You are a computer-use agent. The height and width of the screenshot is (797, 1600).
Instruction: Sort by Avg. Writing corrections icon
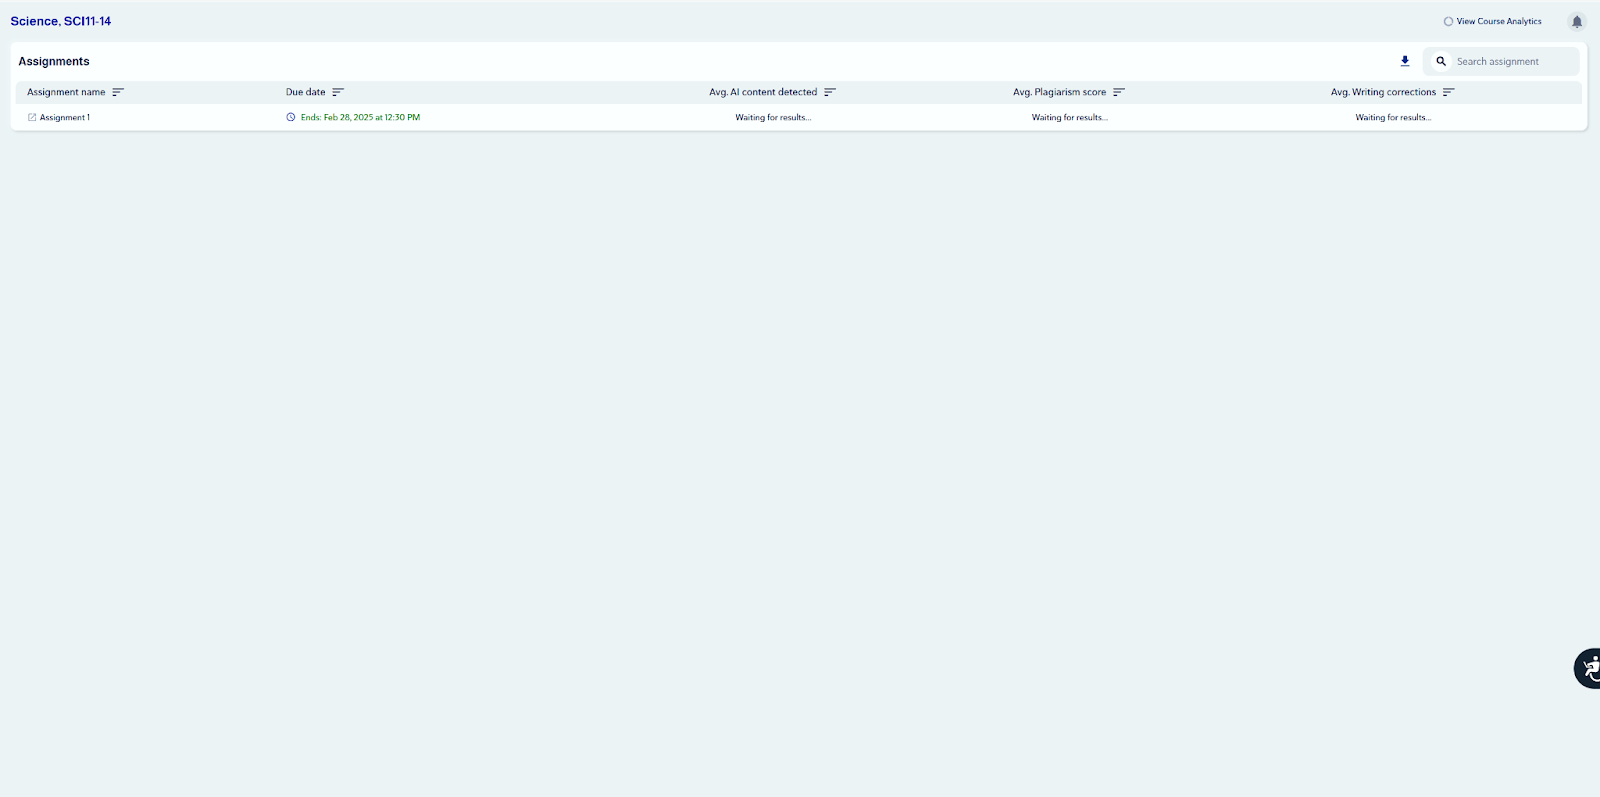[1449, 92]
